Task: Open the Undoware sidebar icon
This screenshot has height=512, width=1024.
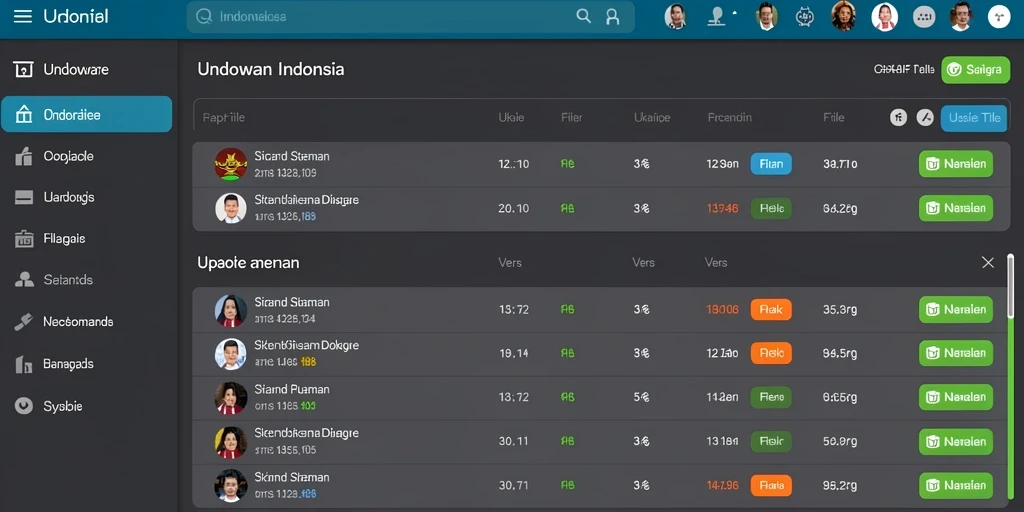Action: (x=23, y=70)
